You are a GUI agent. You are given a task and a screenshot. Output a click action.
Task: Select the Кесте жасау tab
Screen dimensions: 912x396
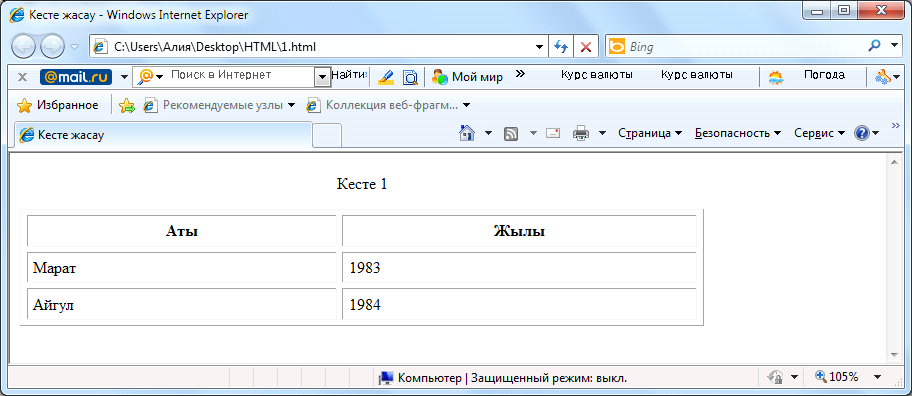163,135
